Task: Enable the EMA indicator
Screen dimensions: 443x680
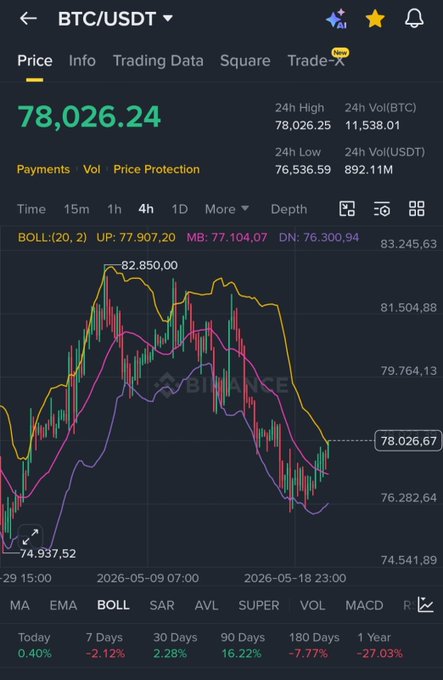Action: click(x=63, y=605)
